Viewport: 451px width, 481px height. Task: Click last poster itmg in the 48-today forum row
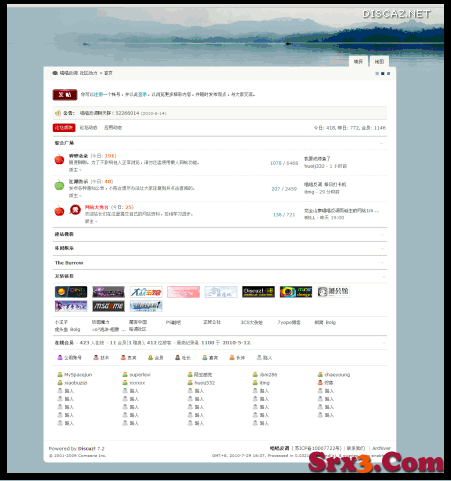coord(309,192)
